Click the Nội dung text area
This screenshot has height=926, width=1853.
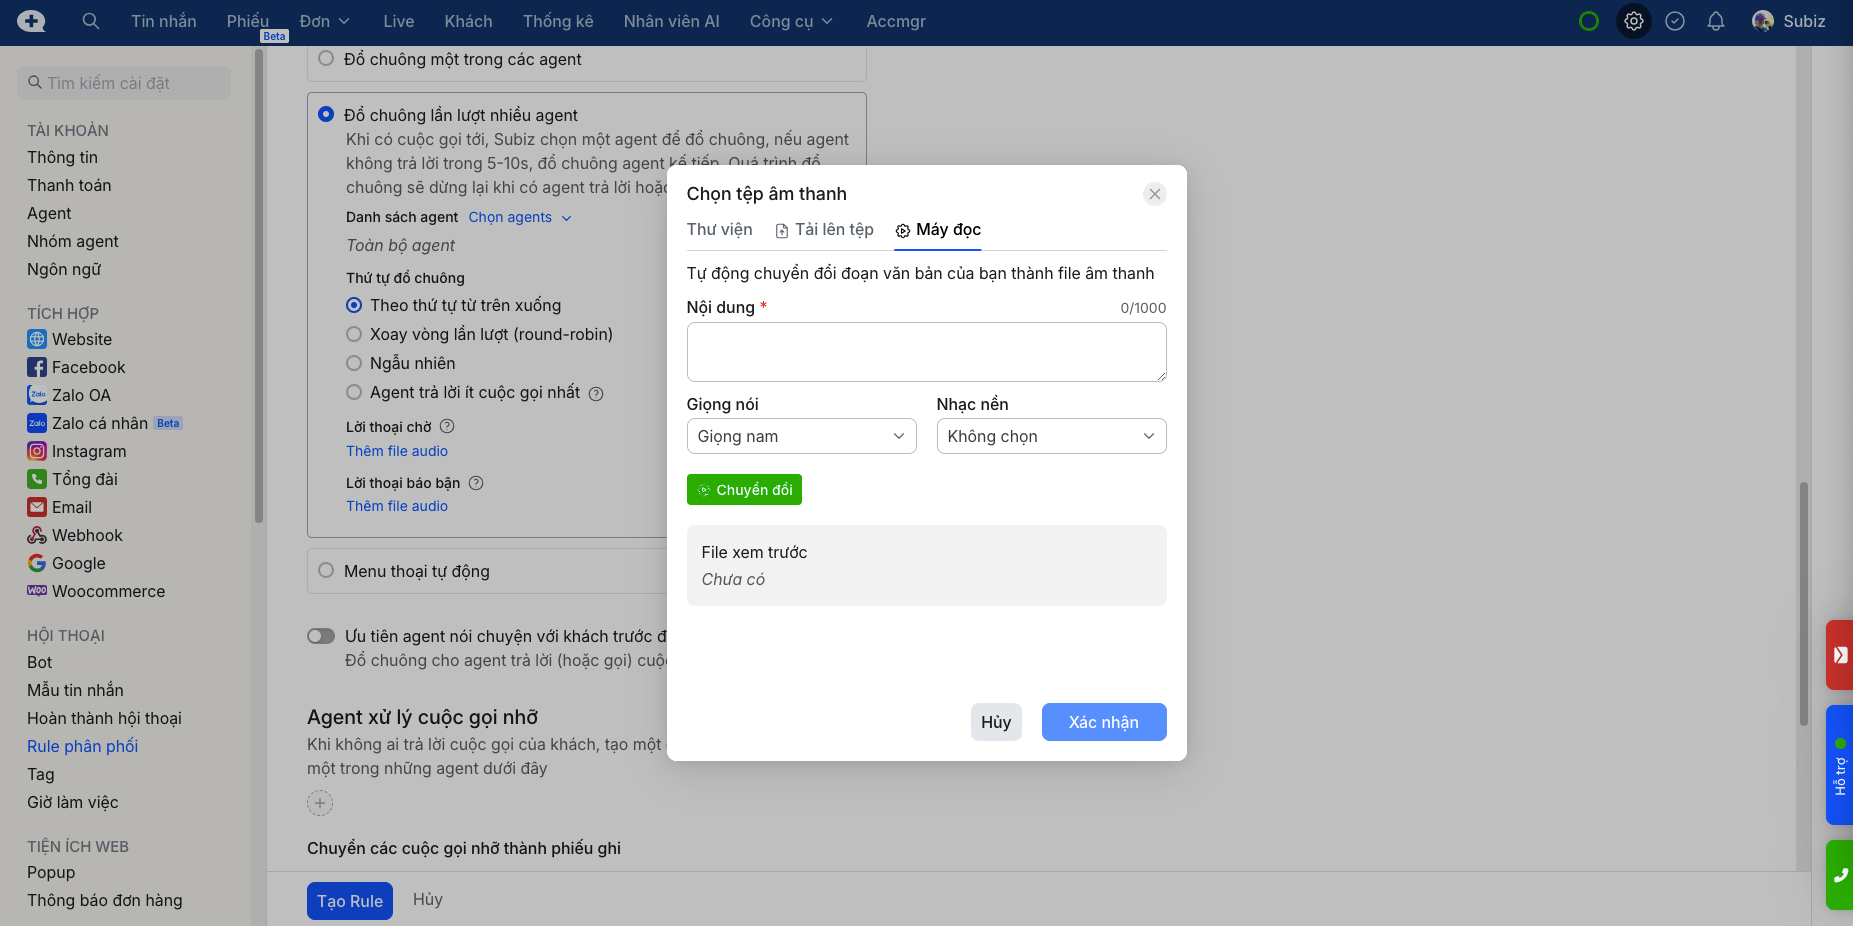click(x=926, y=352)
